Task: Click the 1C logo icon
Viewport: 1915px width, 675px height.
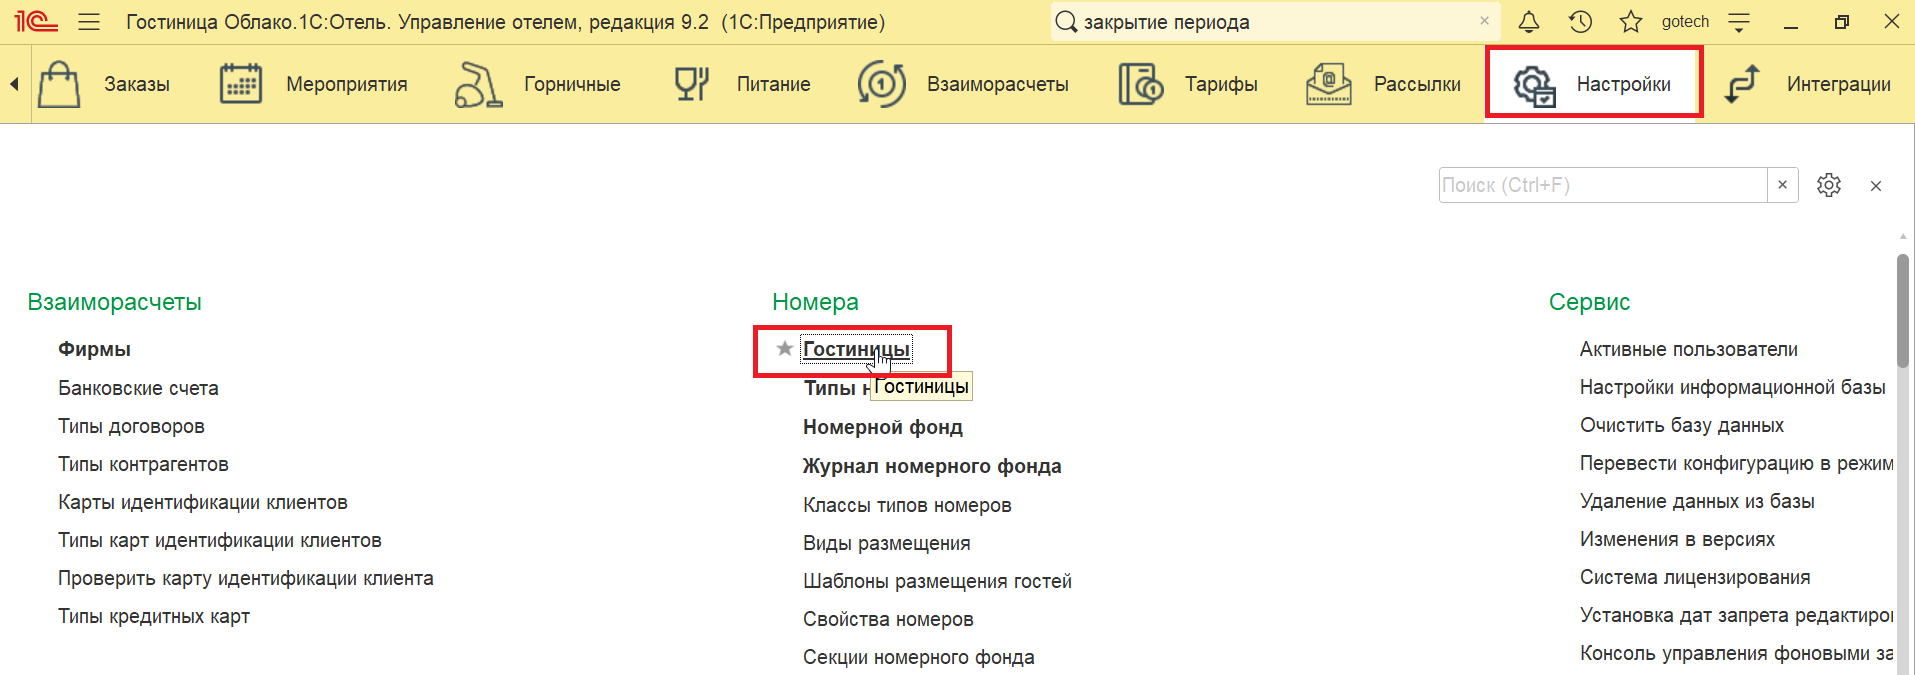Action: tap(36, 21)
